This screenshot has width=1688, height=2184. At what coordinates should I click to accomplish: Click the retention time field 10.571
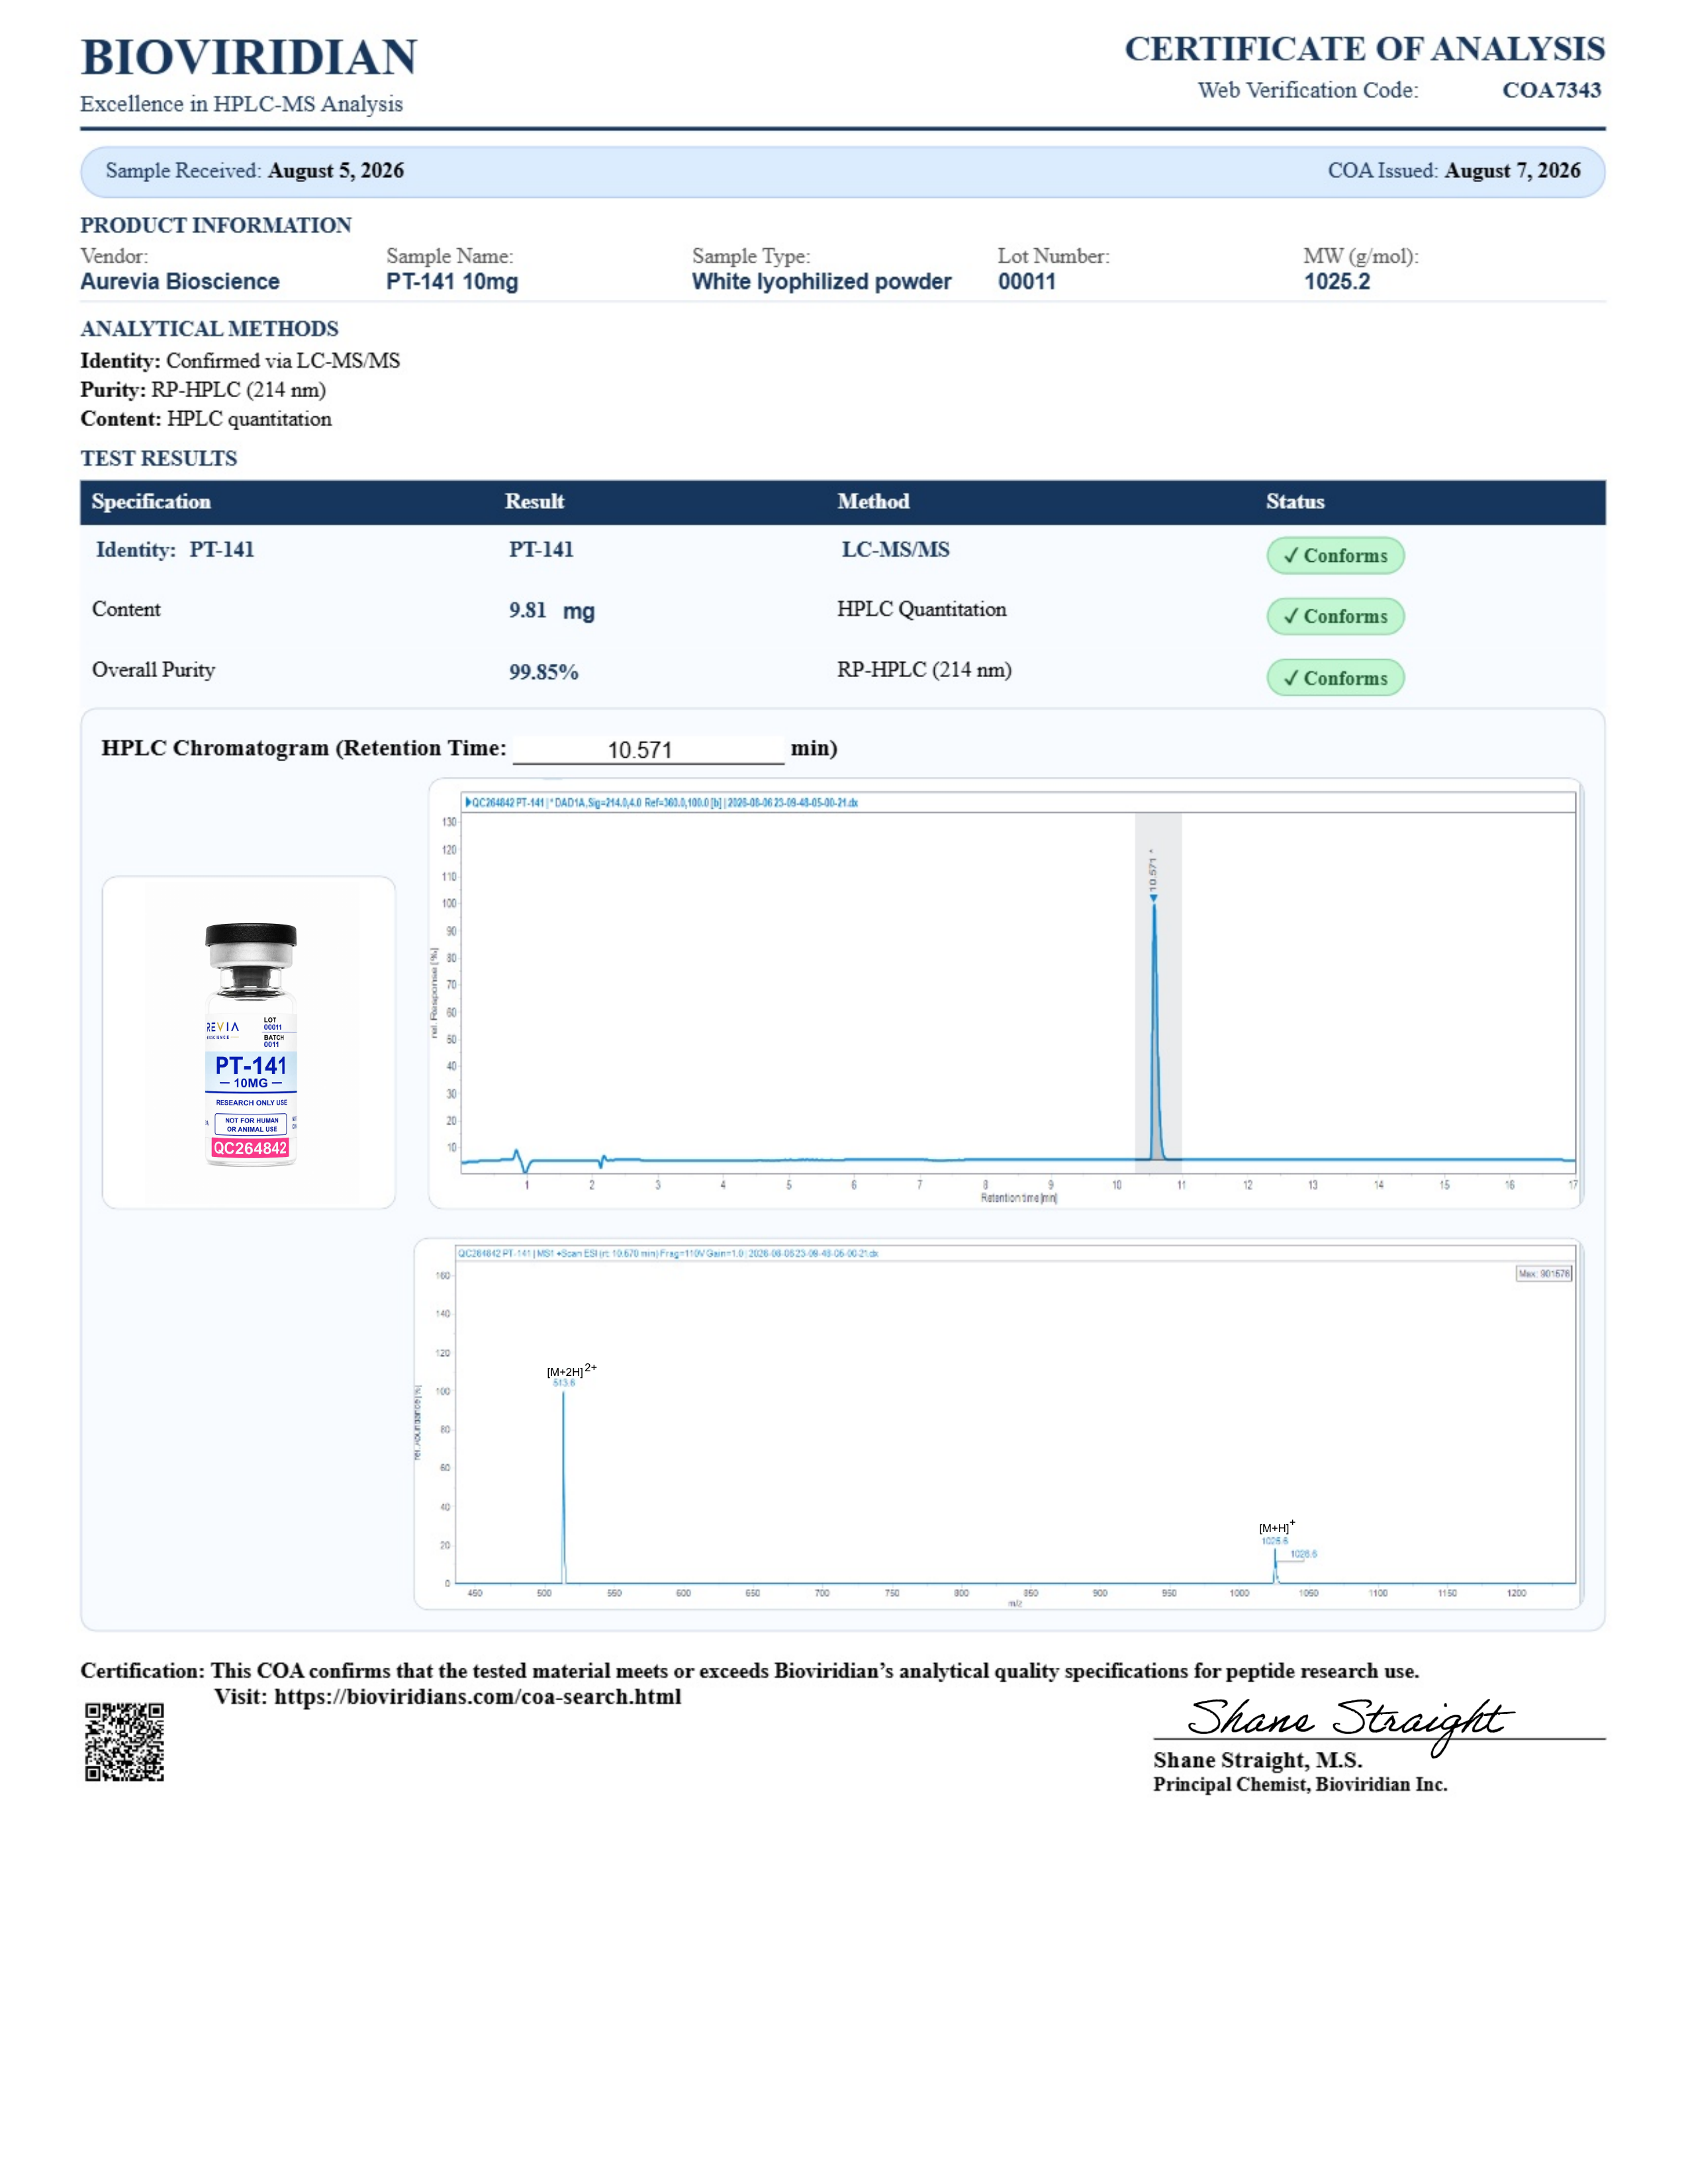coord(648,749)
